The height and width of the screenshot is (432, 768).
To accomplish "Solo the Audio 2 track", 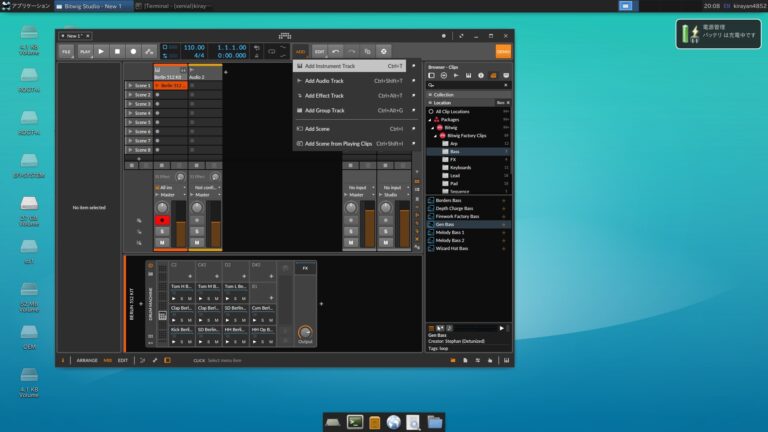I will tap(197, 232).
